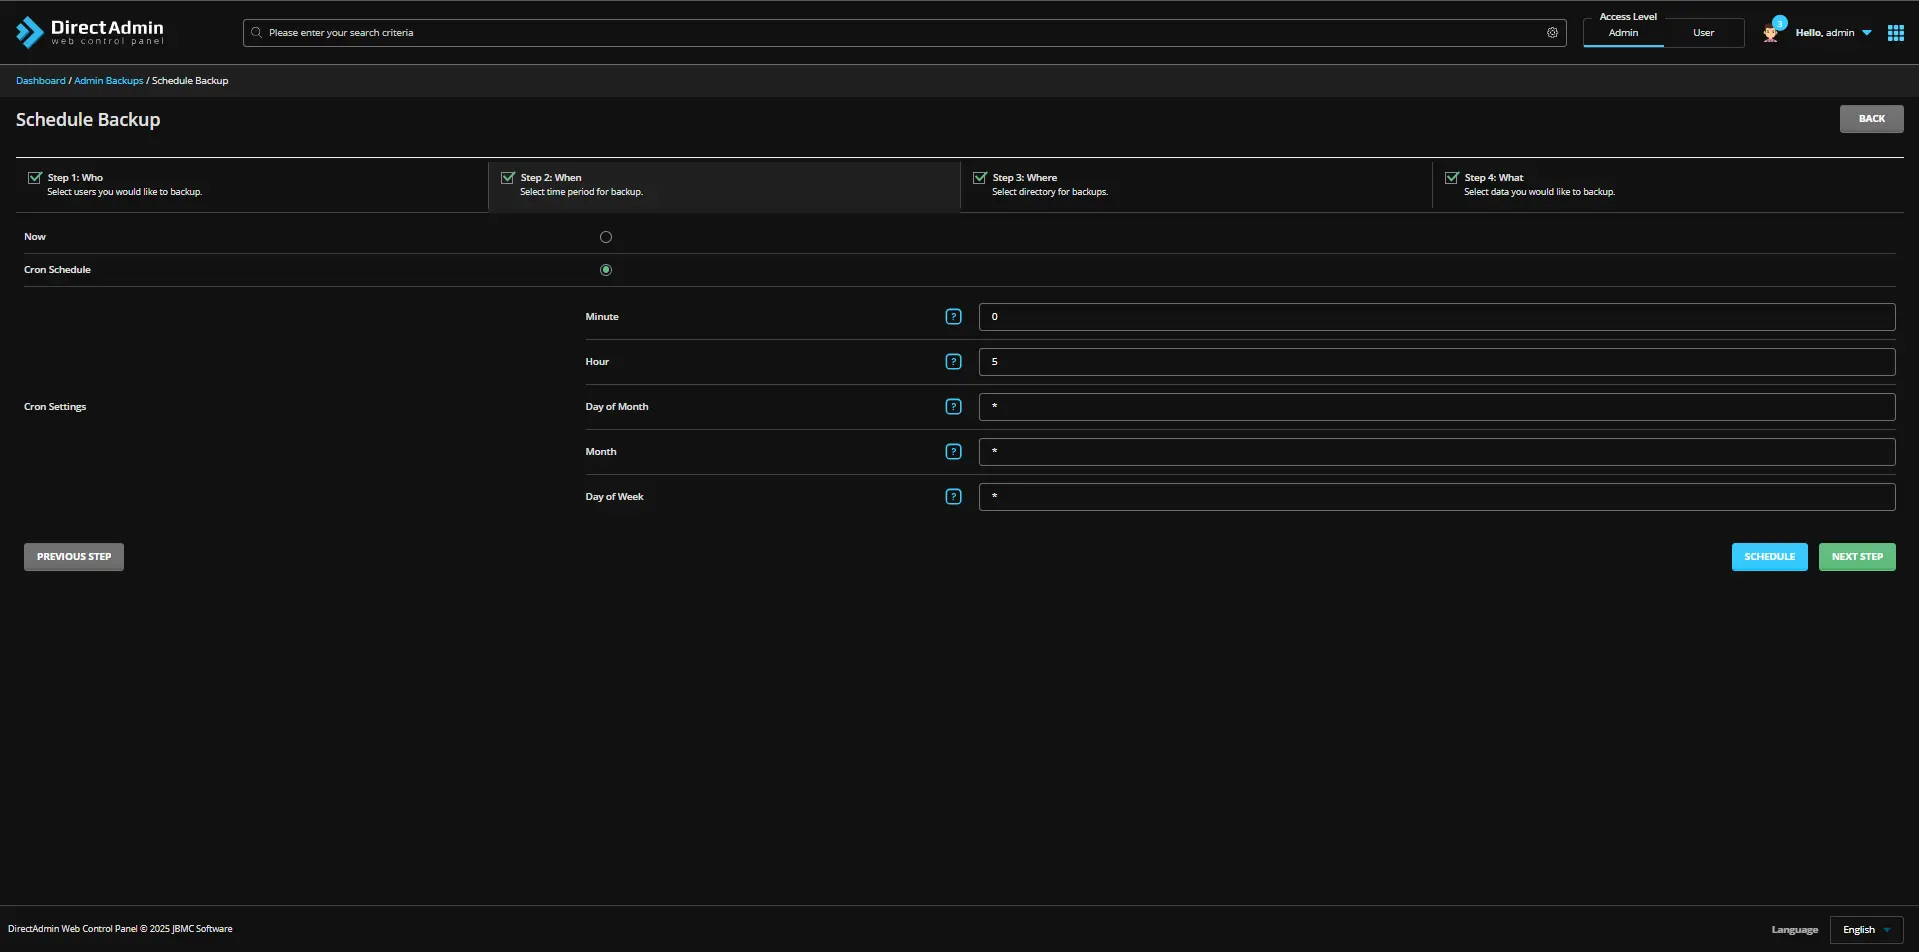Viewport: 1919px width, 952px height.
Task: Click the DirectAdmin logo icon
Action: point(30,32)
